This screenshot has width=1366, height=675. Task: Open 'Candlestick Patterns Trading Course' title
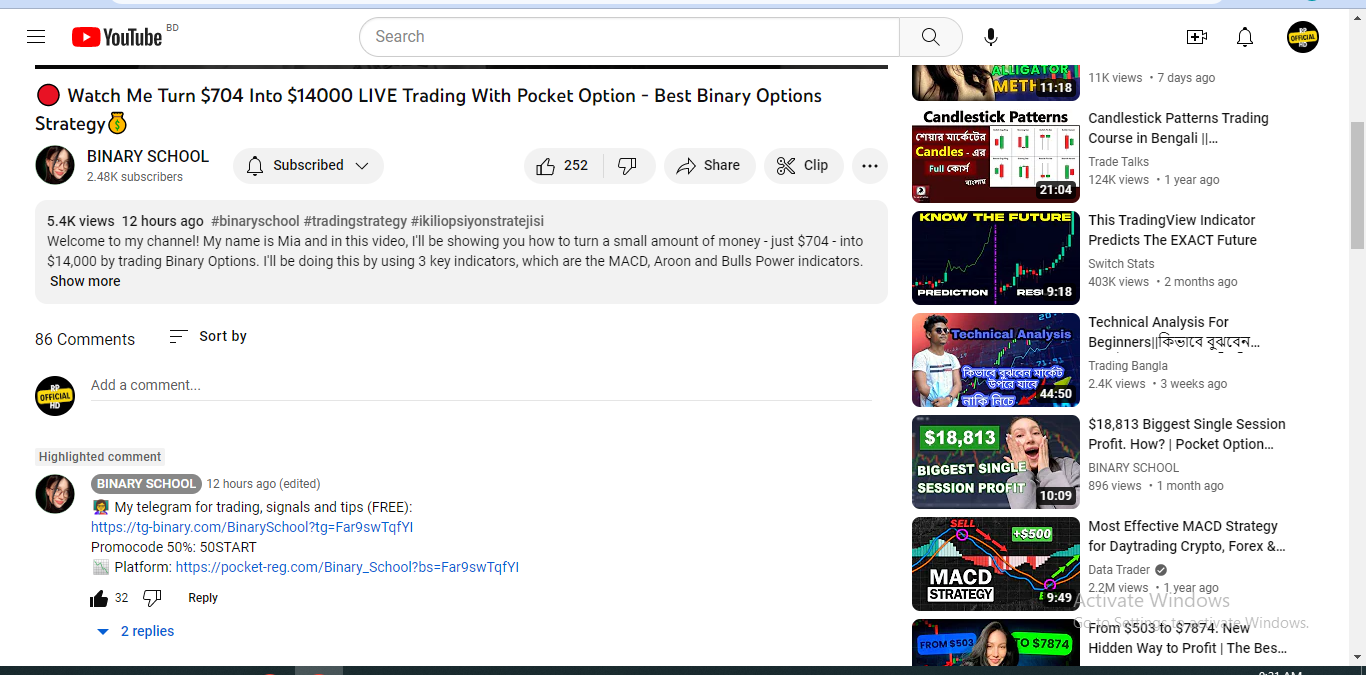coord(1178,128)
